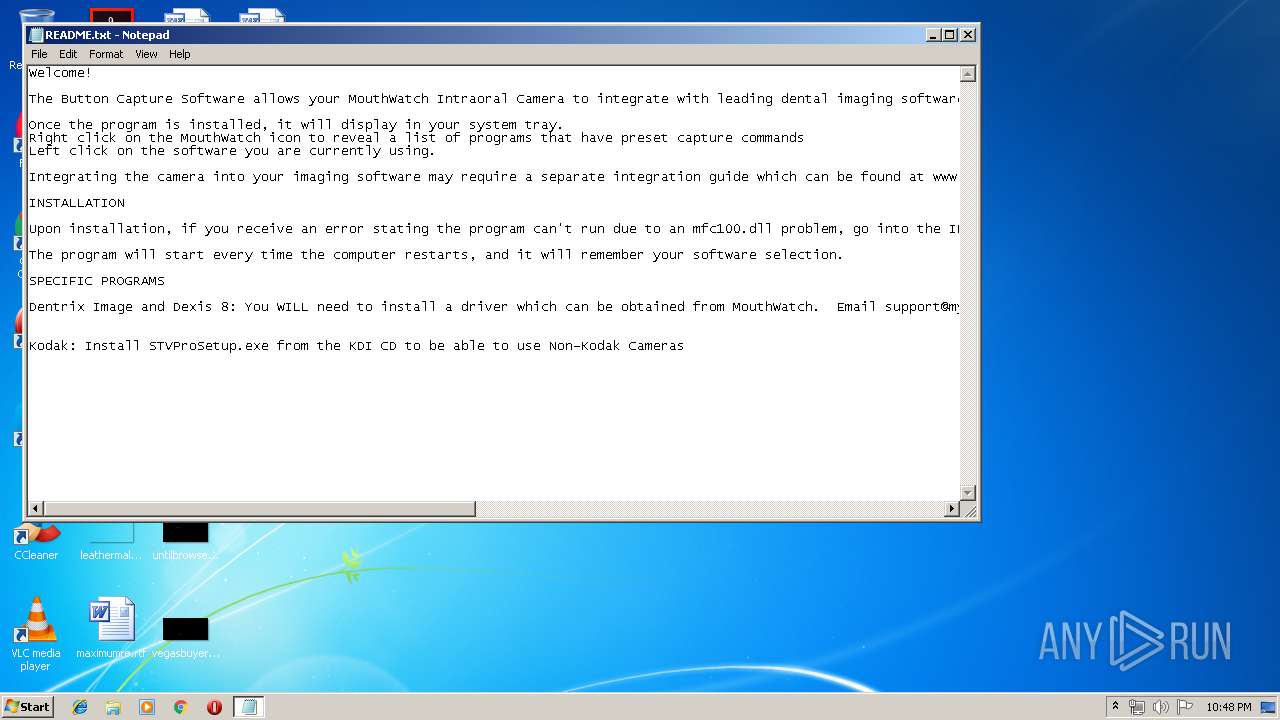Open the View menu
This screenshot has width=1280, height=720.
(x=146, y=54)
